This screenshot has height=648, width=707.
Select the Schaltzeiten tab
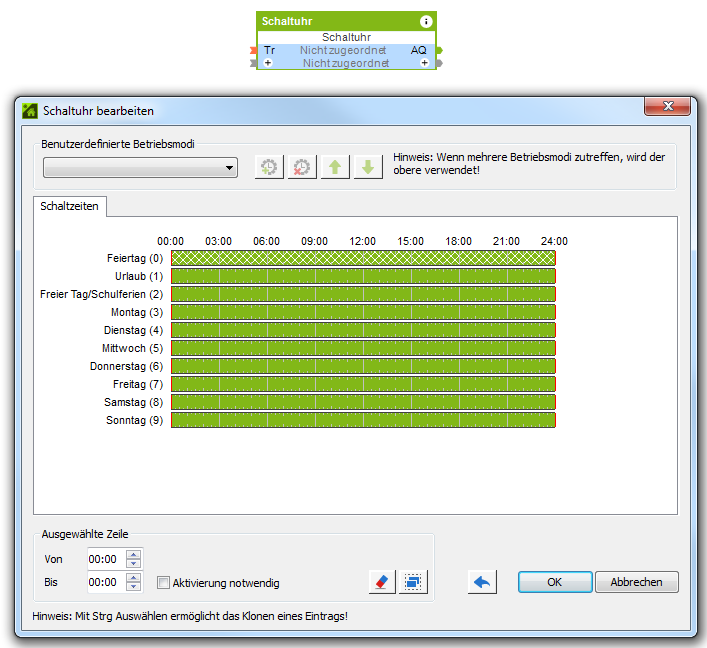[69, 206]
